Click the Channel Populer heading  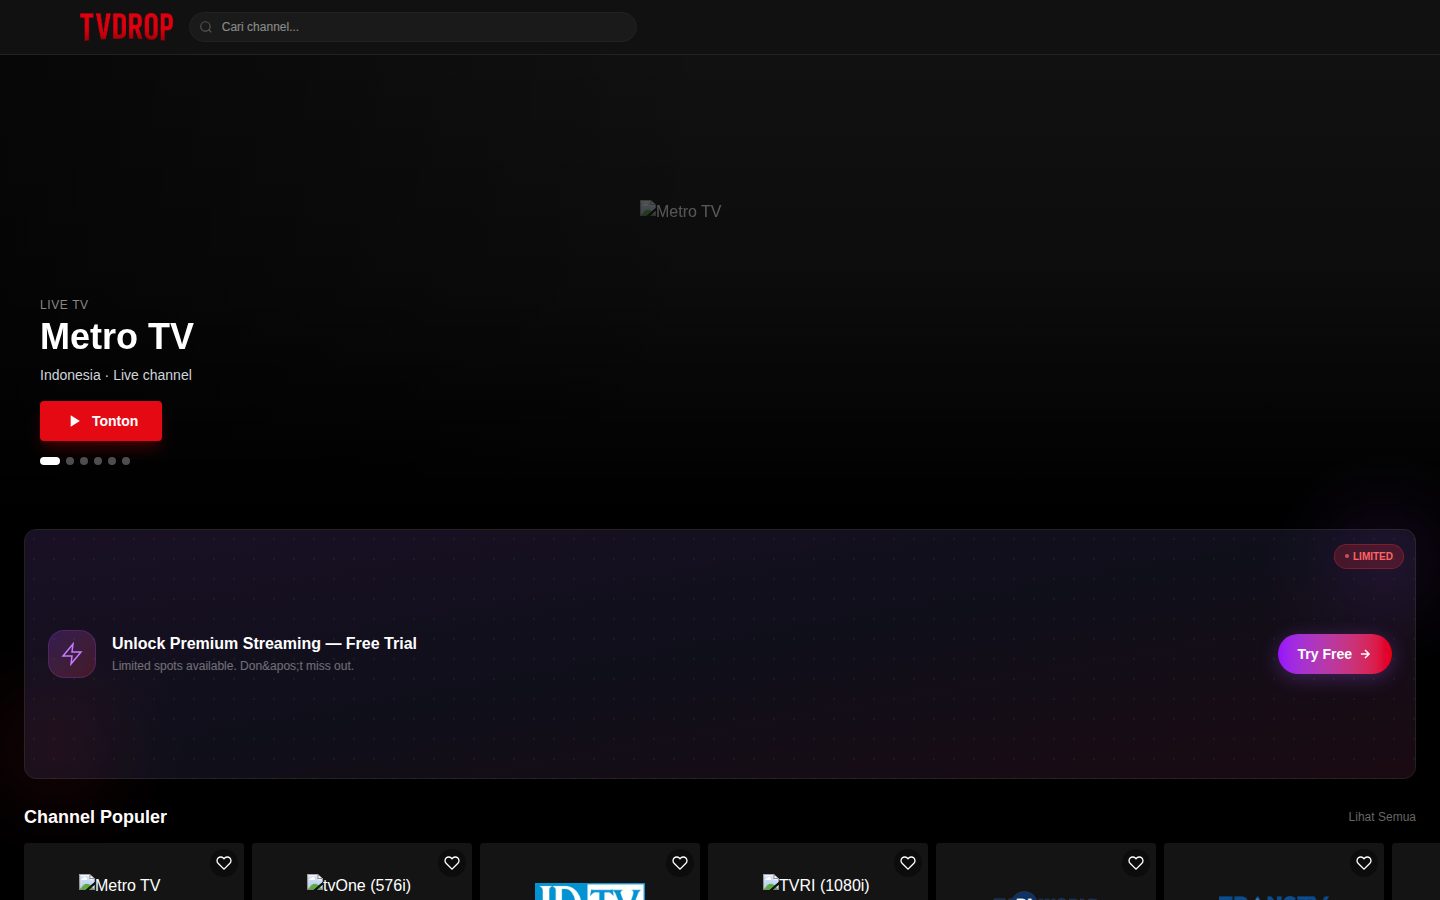click(x=95, y=817)
